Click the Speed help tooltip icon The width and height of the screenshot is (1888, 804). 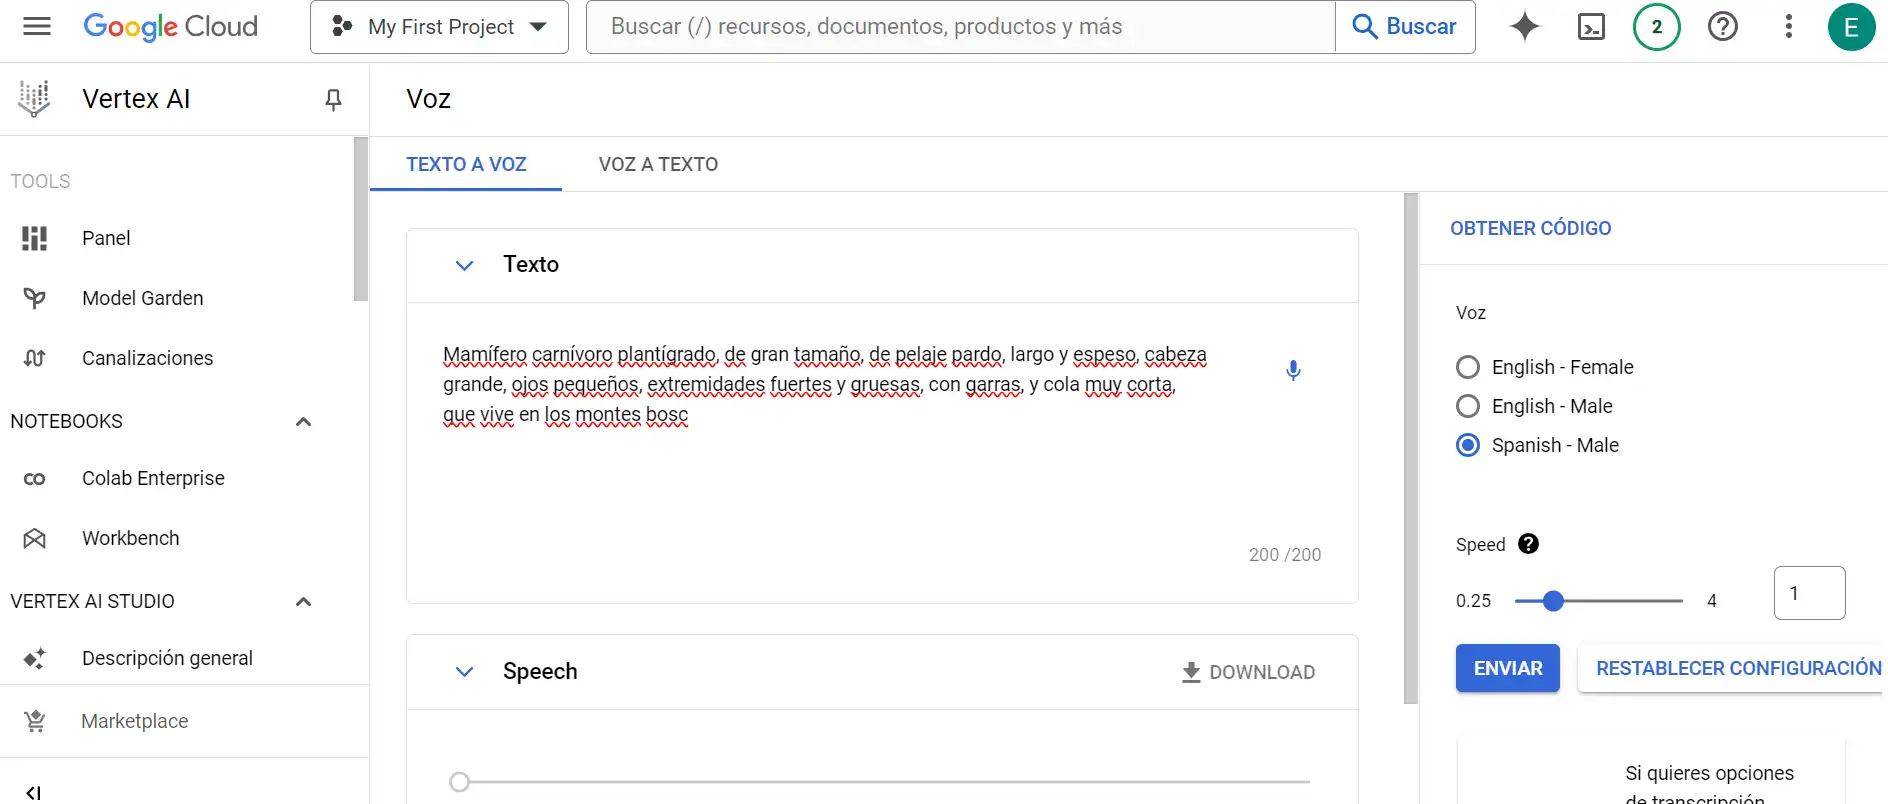(1528, 544)
